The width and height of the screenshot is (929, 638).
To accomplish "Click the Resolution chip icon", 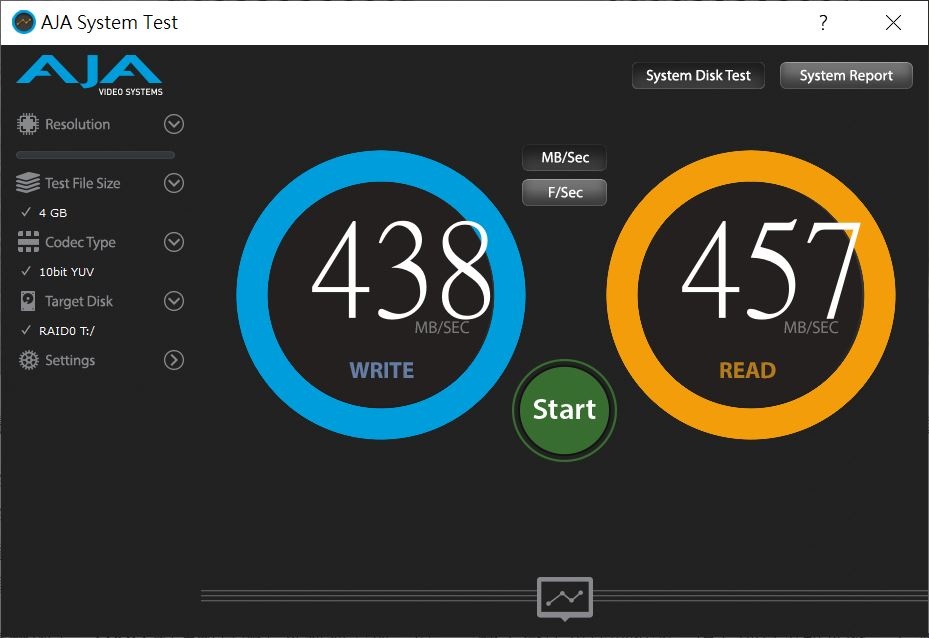I will pos(27,124).
